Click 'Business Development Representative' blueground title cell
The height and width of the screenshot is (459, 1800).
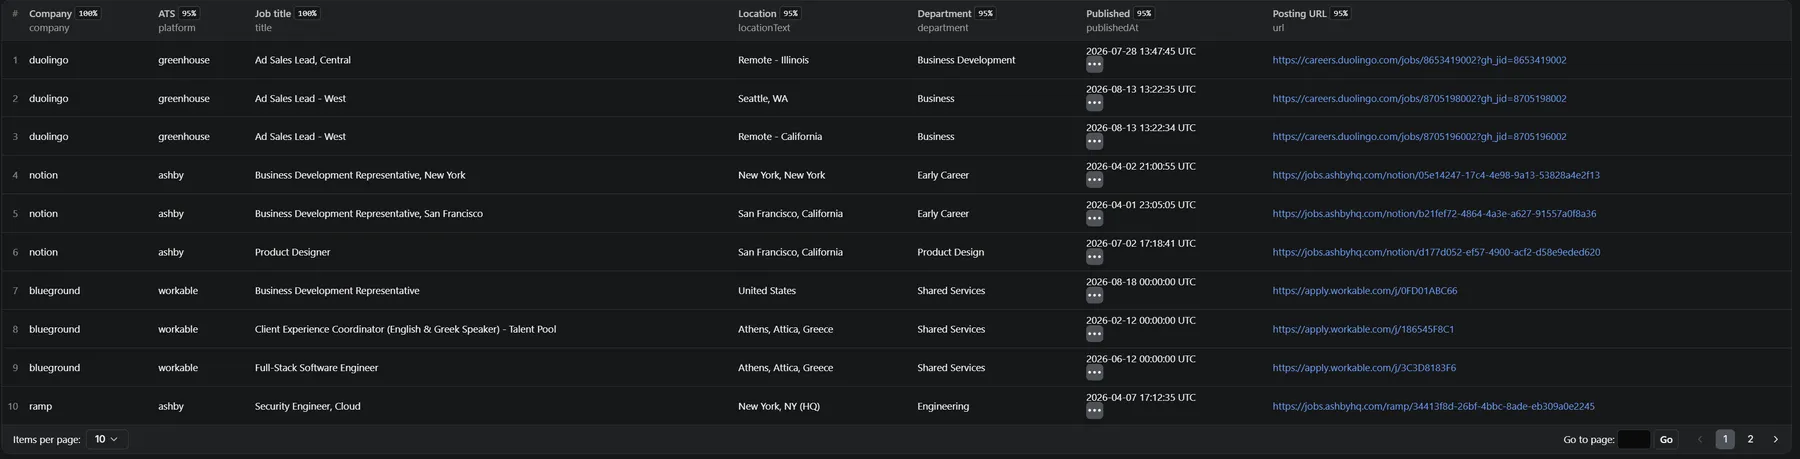(x=337, y=291)
